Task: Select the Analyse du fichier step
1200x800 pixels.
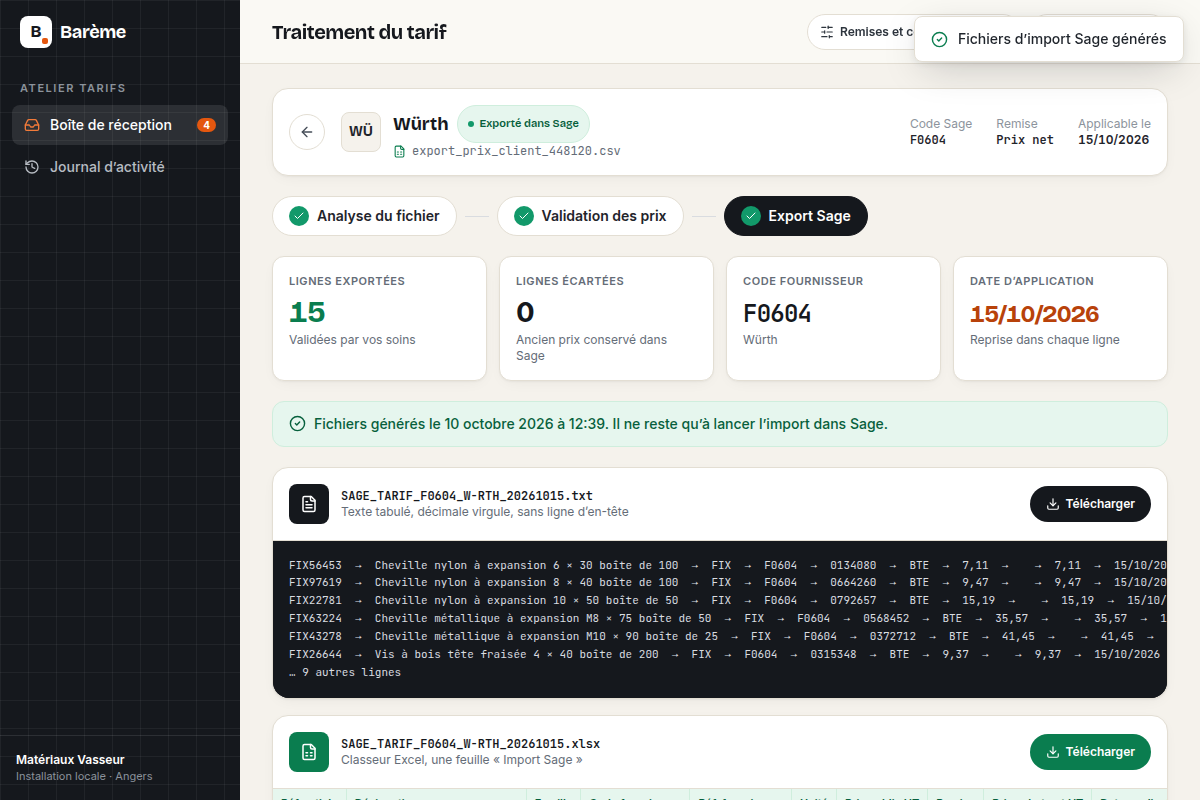Action: [x=364, y=216]
